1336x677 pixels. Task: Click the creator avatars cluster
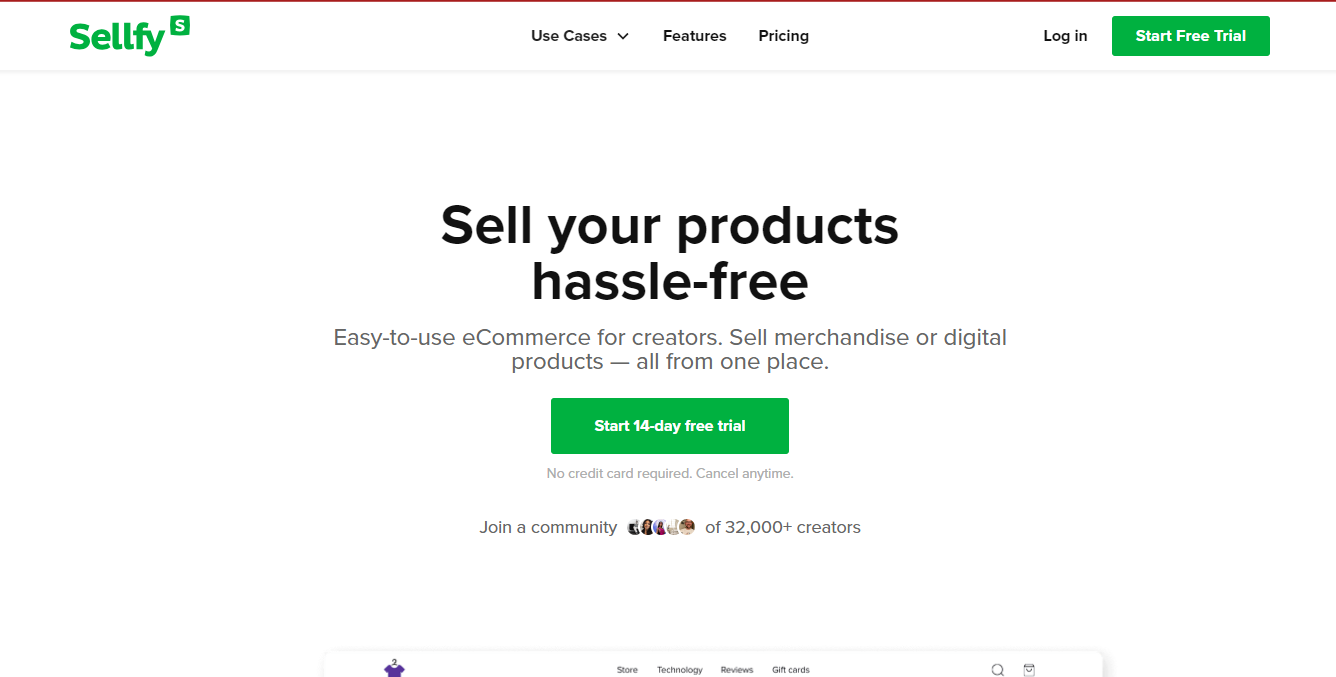tap(661, 527)
